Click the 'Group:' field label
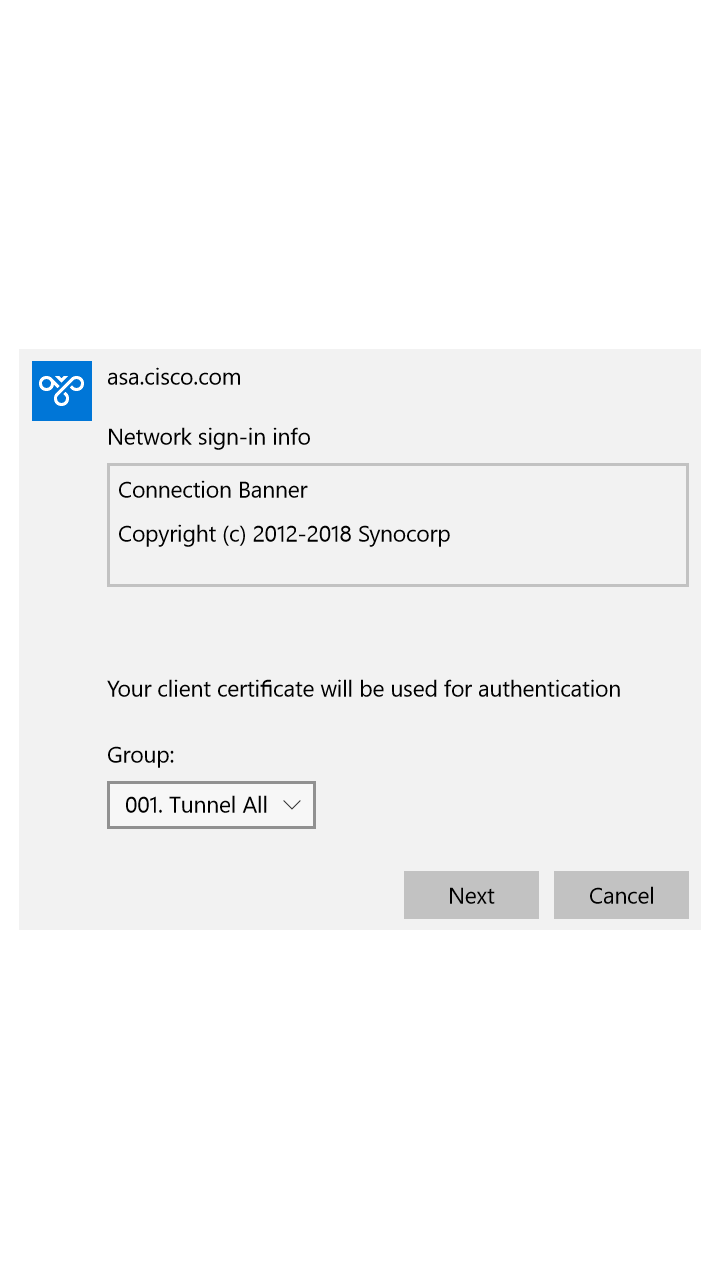Screen dimensions: 720x1280 point(141,755)
